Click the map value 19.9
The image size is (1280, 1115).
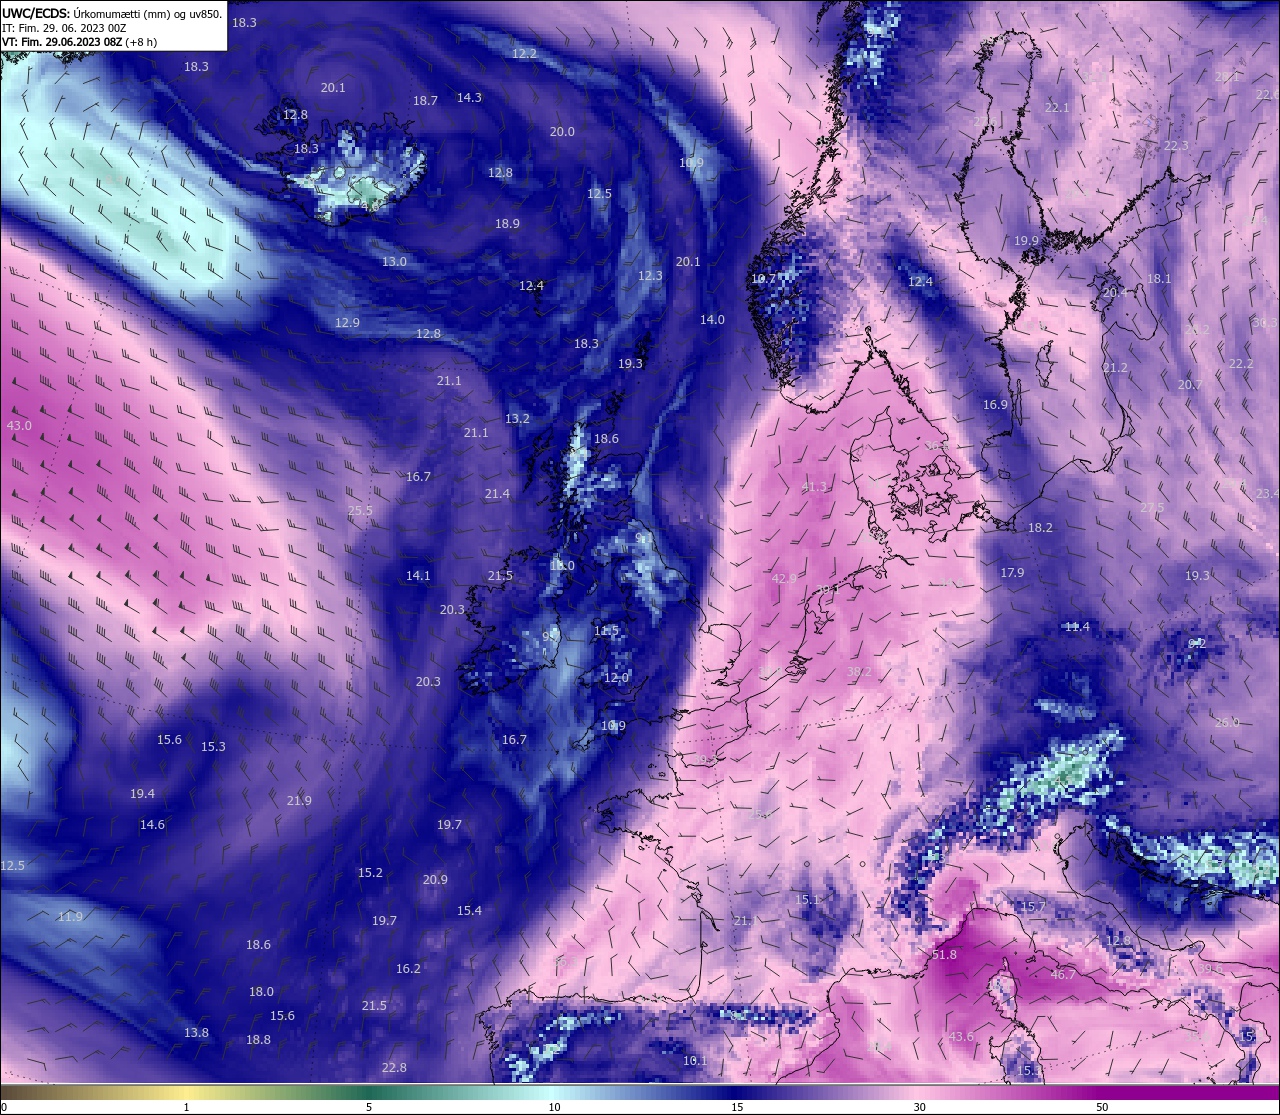coord(1026,242)
